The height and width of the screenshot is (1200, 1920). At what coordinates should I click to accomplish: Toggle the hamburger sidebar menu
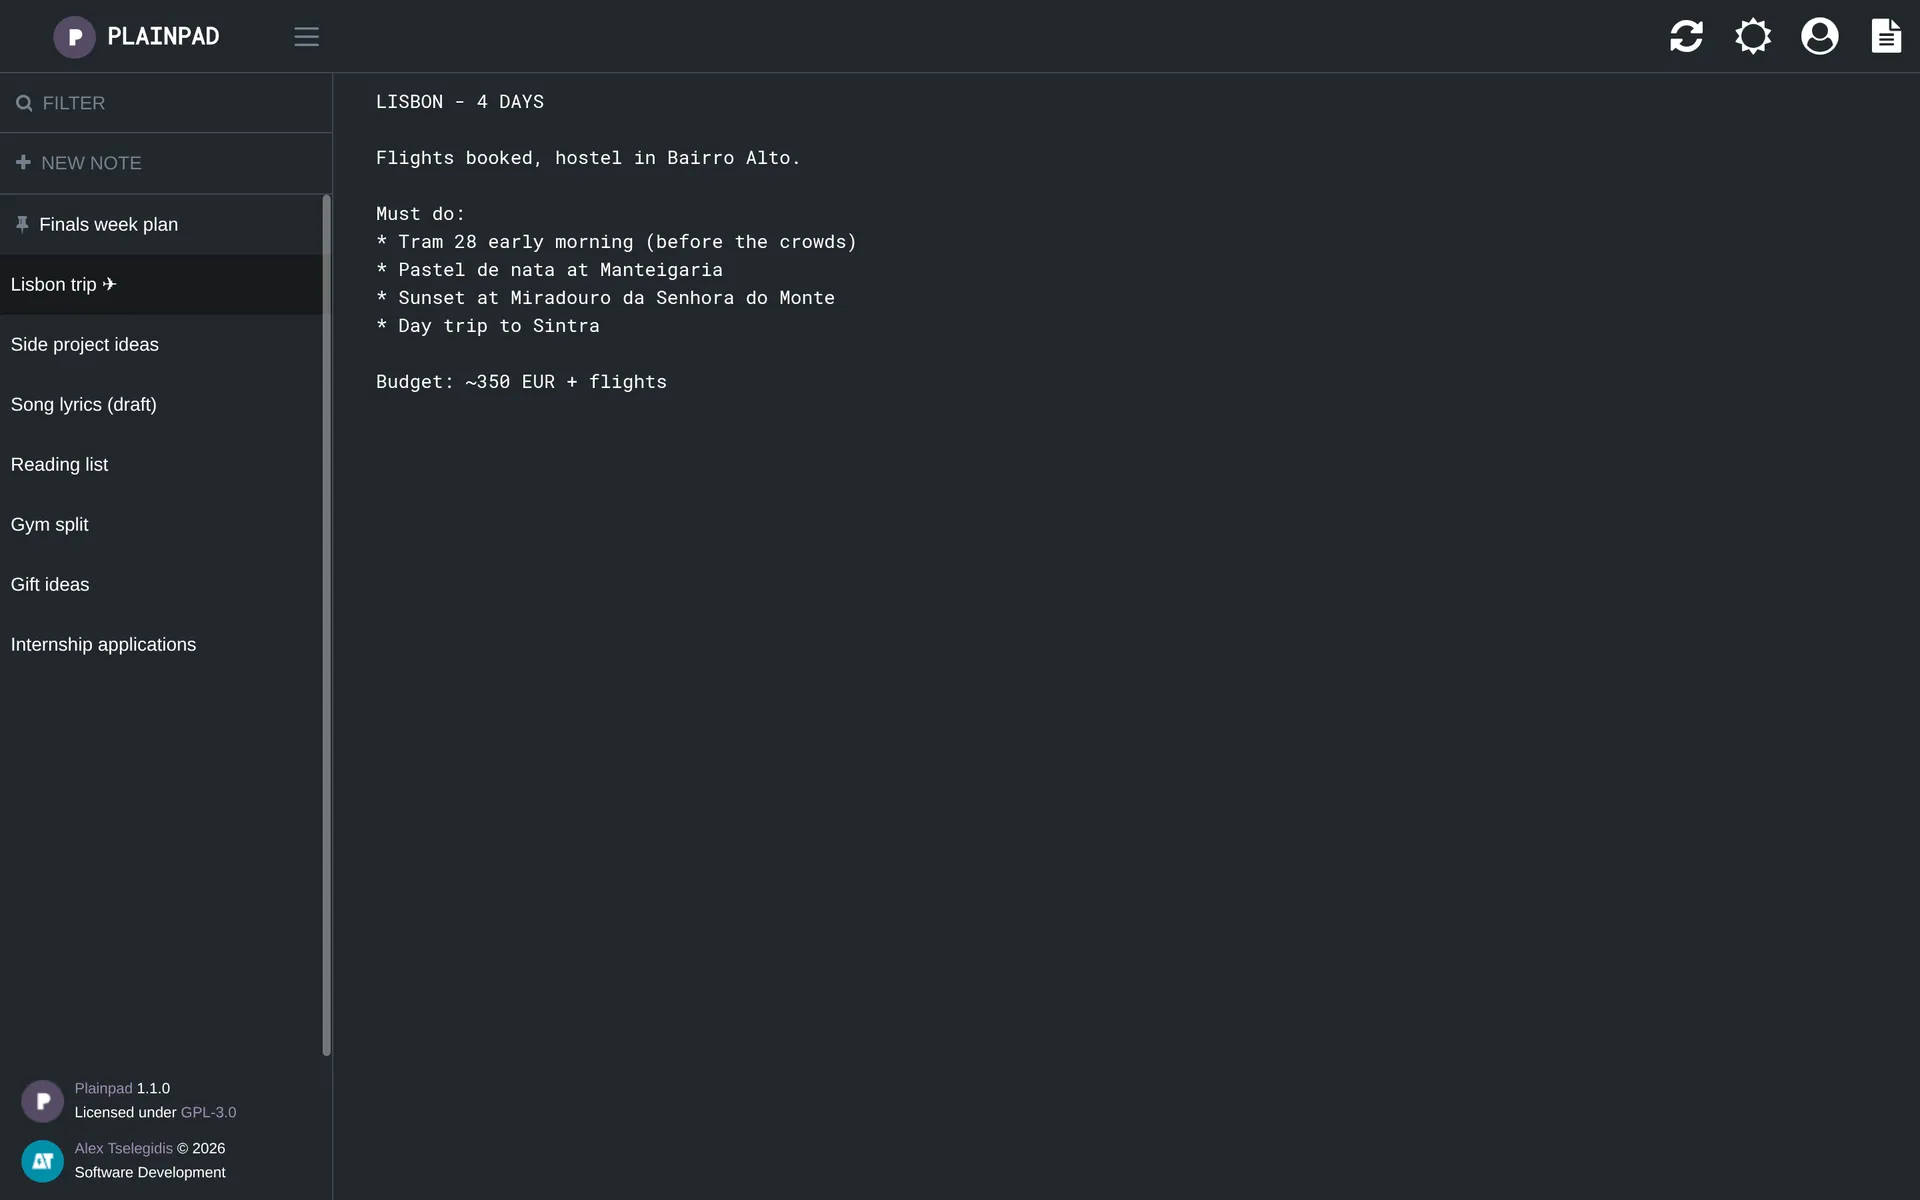click(306, 37)
